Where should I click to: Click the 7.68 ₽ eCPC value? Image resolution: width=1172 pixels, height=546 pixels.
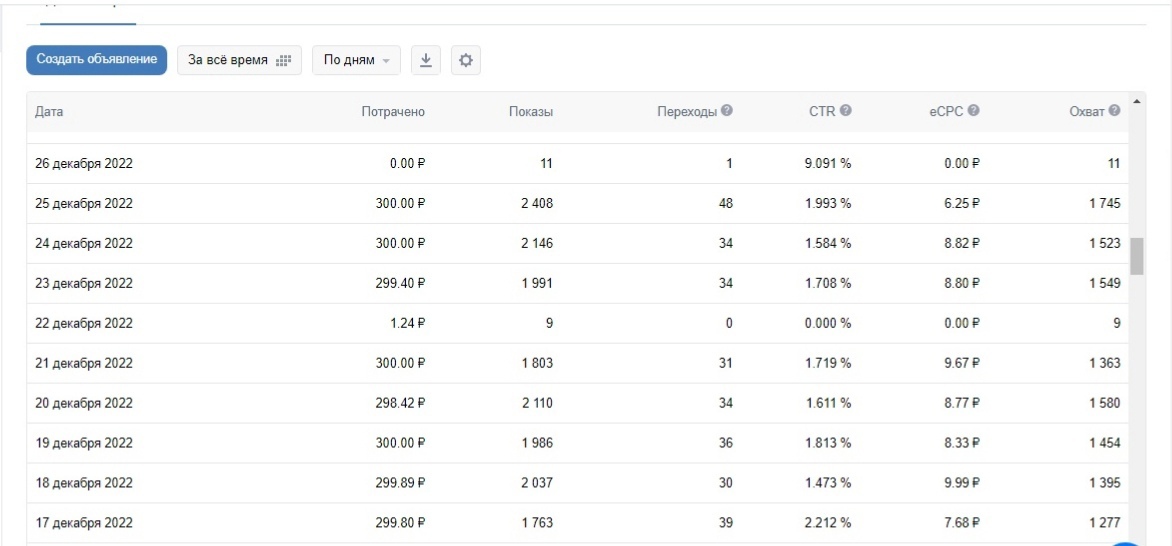pyautogui.click(x=961, y=523)
